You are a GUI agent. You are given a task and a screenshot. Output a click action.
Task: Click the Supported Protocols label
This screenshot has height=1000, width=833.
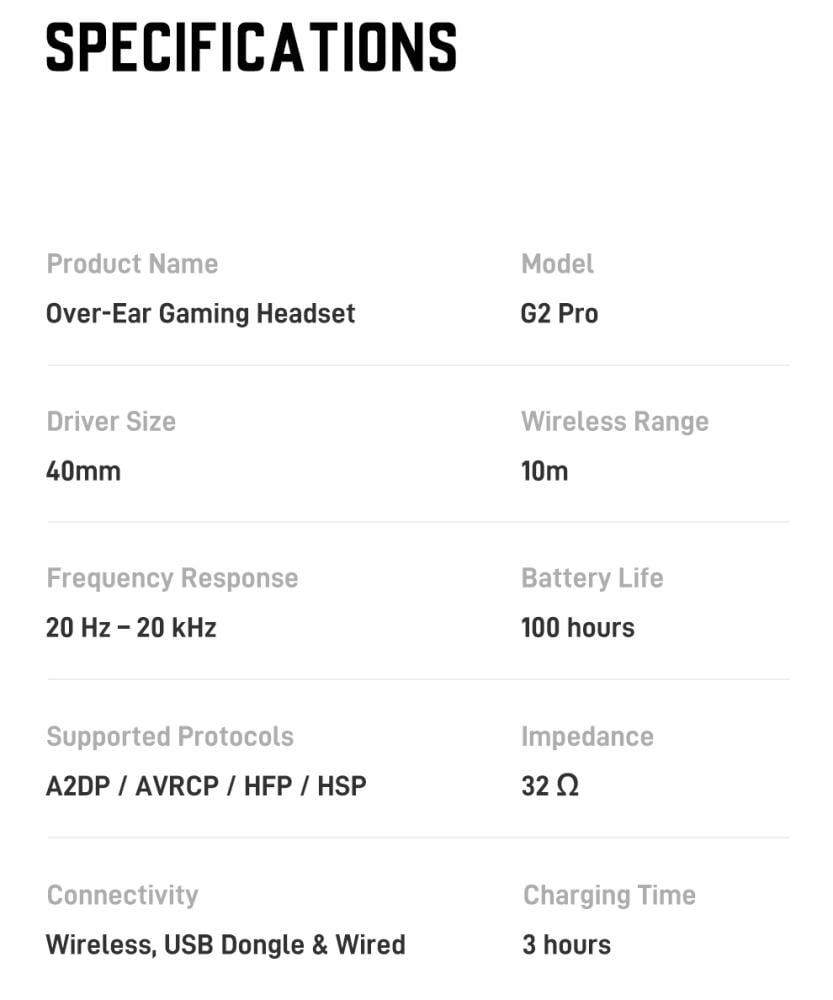click(x=170, y=736)
